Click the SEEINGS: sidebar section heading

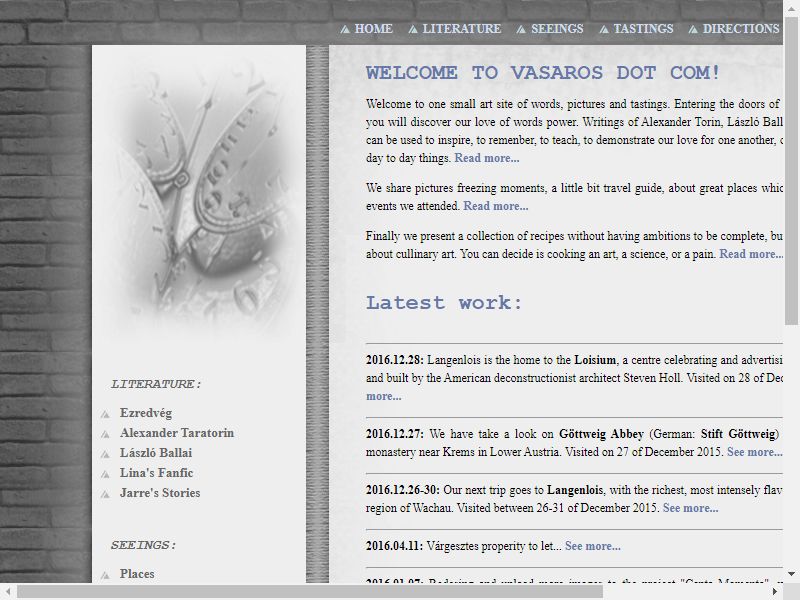pyautogui.click(x=143, y=545)
